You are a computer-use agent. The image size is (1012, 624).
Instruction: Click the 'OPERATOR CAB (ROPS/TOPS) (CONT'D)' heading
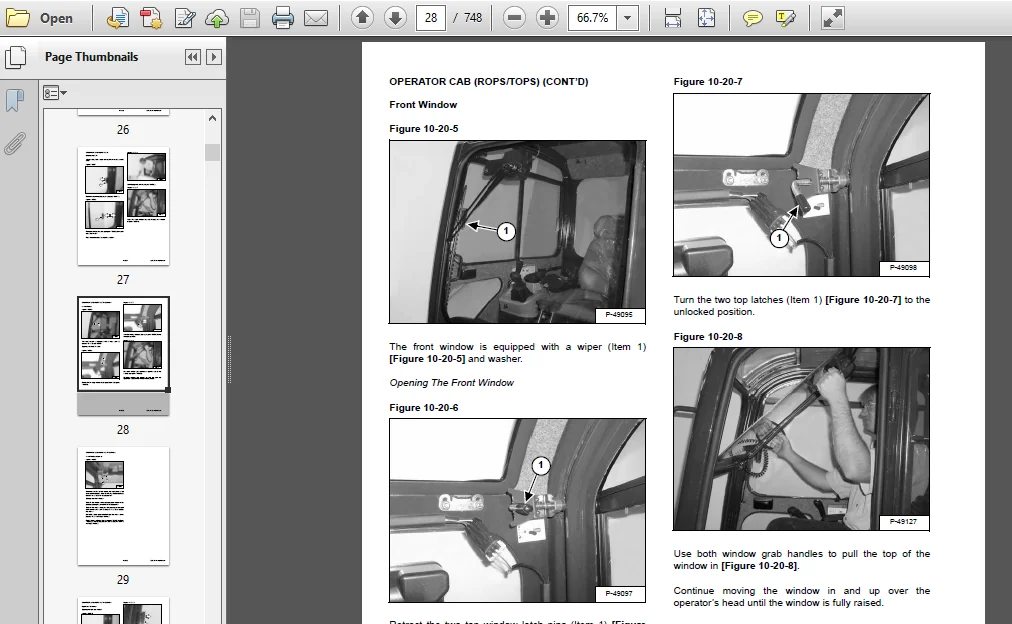(x=489, y=81)
